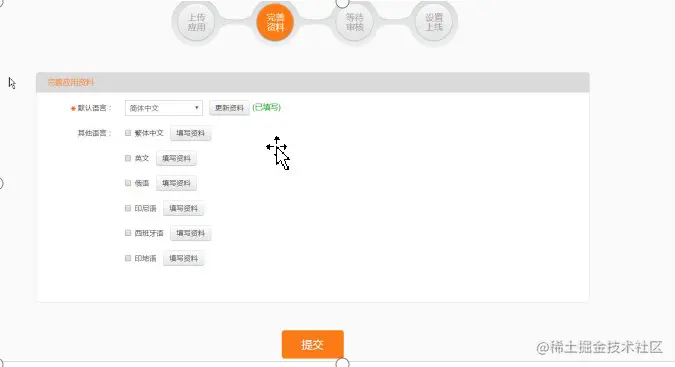Screen dimensions: 675x367
Task: Click the 更新资料 button
Action: point(229,108)
